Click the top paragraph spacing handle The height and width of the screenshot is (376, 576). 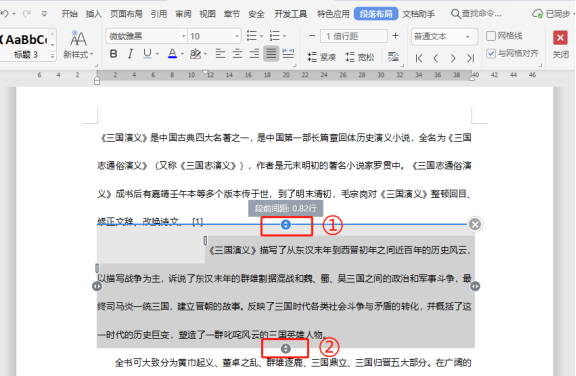[x=286, y=225]
